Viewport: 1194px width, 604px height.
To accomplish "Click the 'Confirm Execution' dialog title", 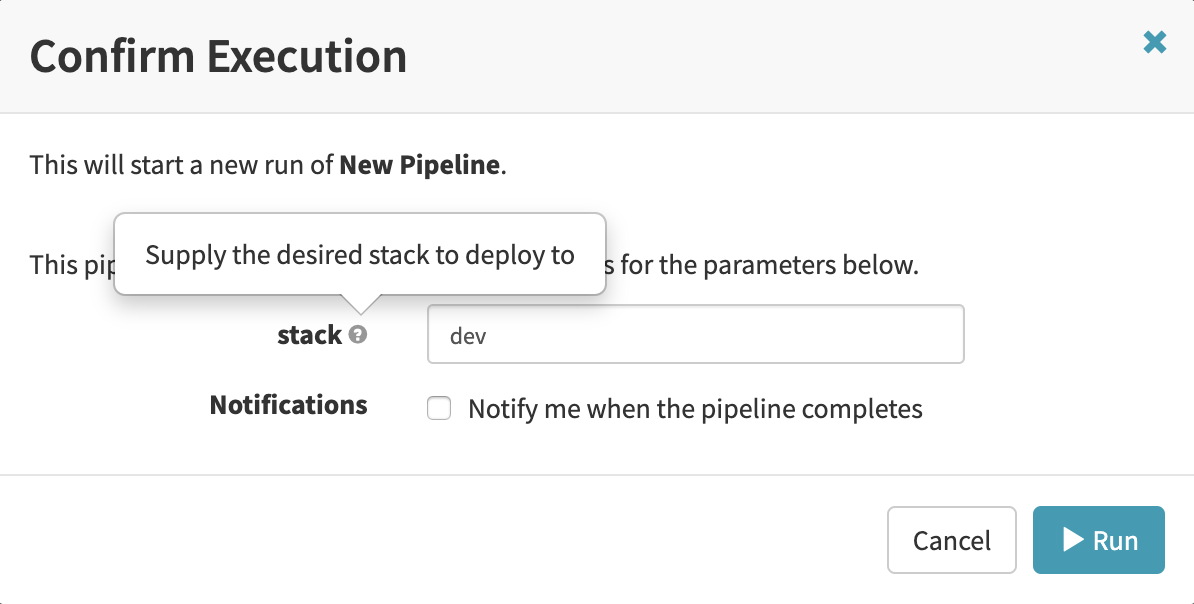I will click(218, 56).
